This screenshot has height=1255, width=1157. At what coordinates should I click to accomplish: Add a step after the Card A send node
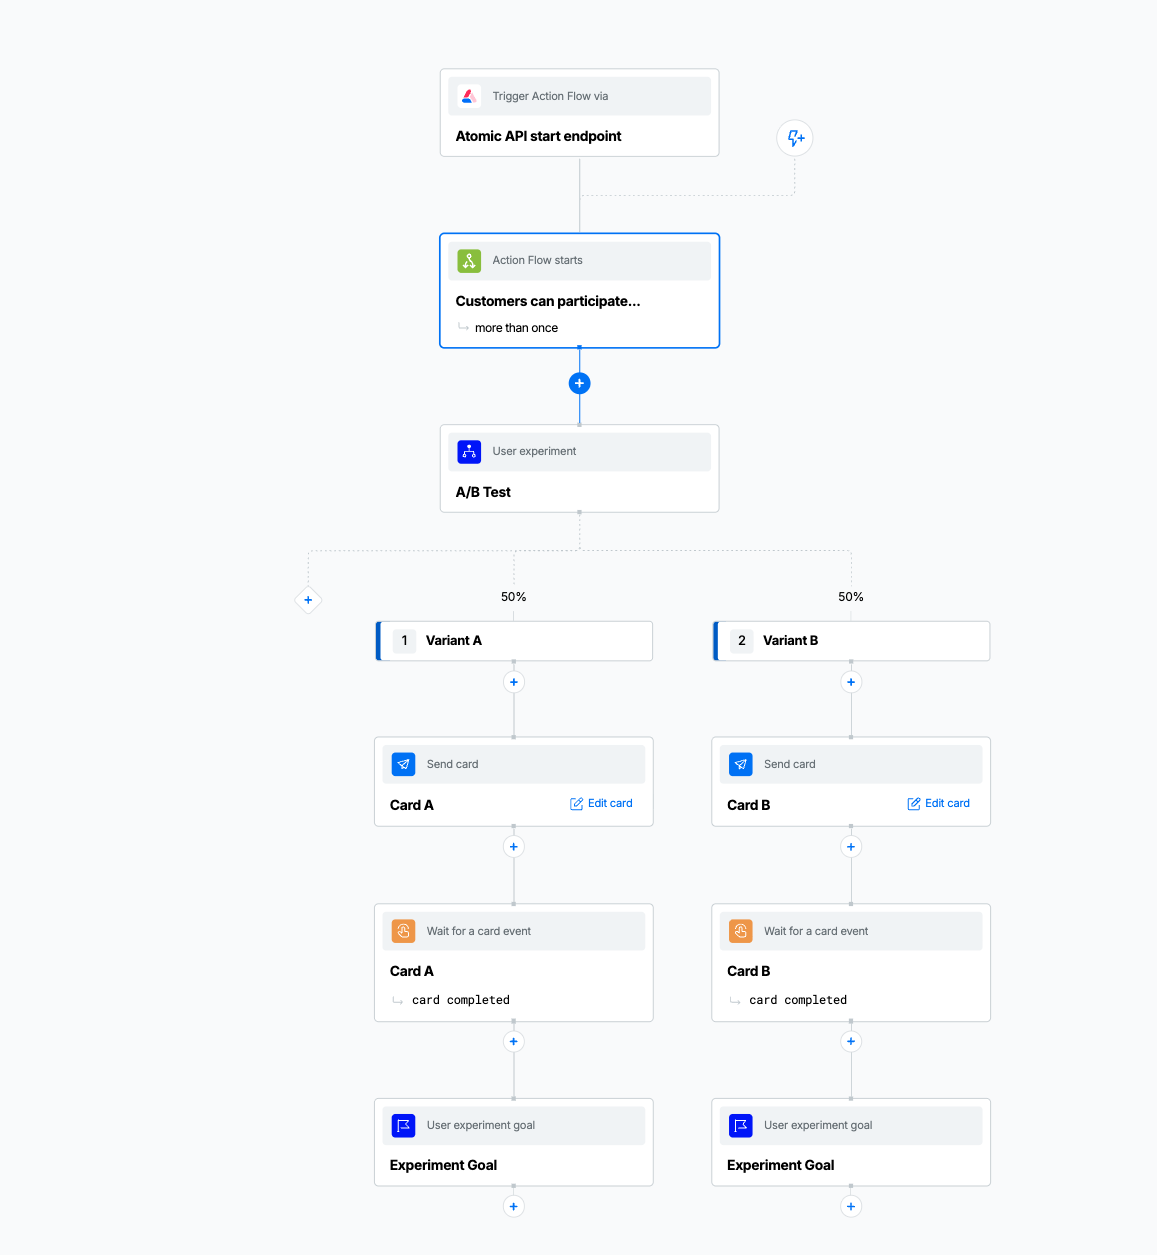click(x=513, y=846)
